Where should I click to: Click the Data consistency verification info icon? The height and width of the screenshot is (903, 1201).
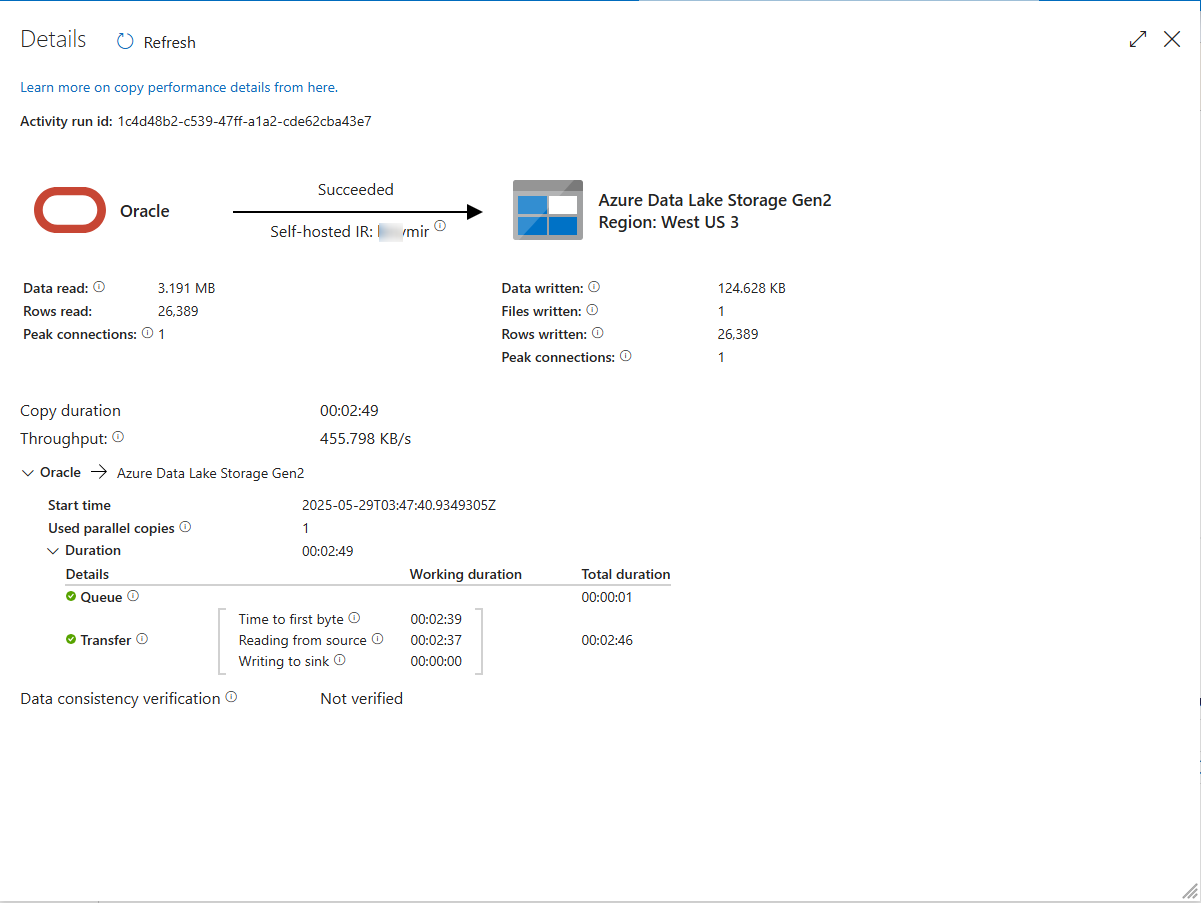(x=231, y=697)
